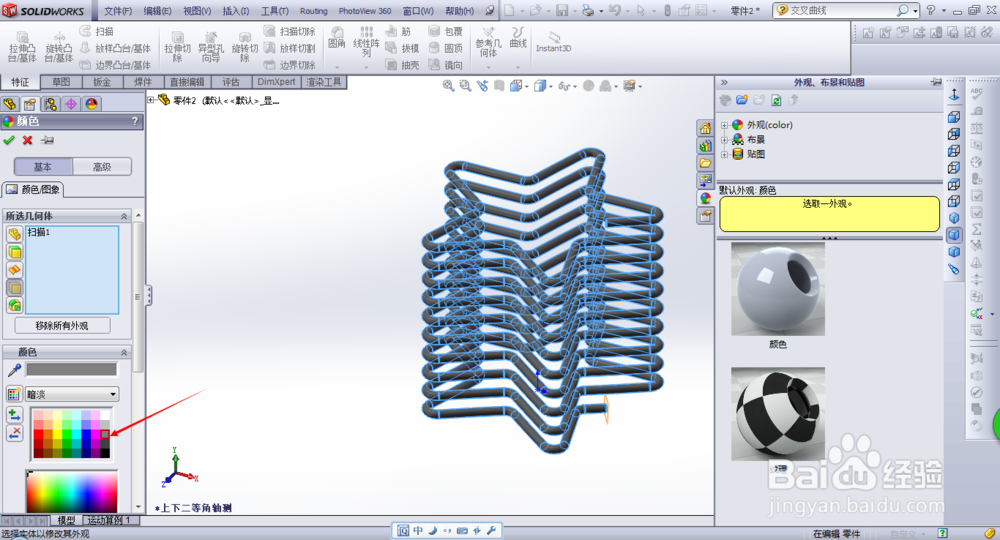Open the Design Library task pane tab
The image size is (1000, 540).
(705, 146)
